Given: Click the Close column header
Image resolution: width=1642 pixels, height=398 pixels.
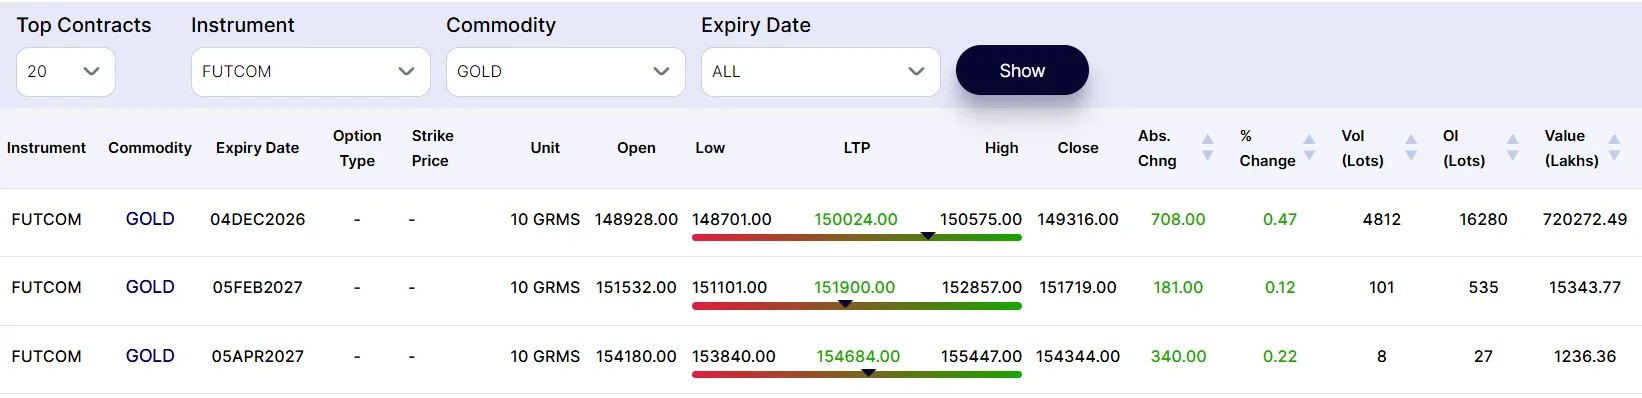Looking at the screenshot, I should pyautogui.click(x=1078, y=148).
